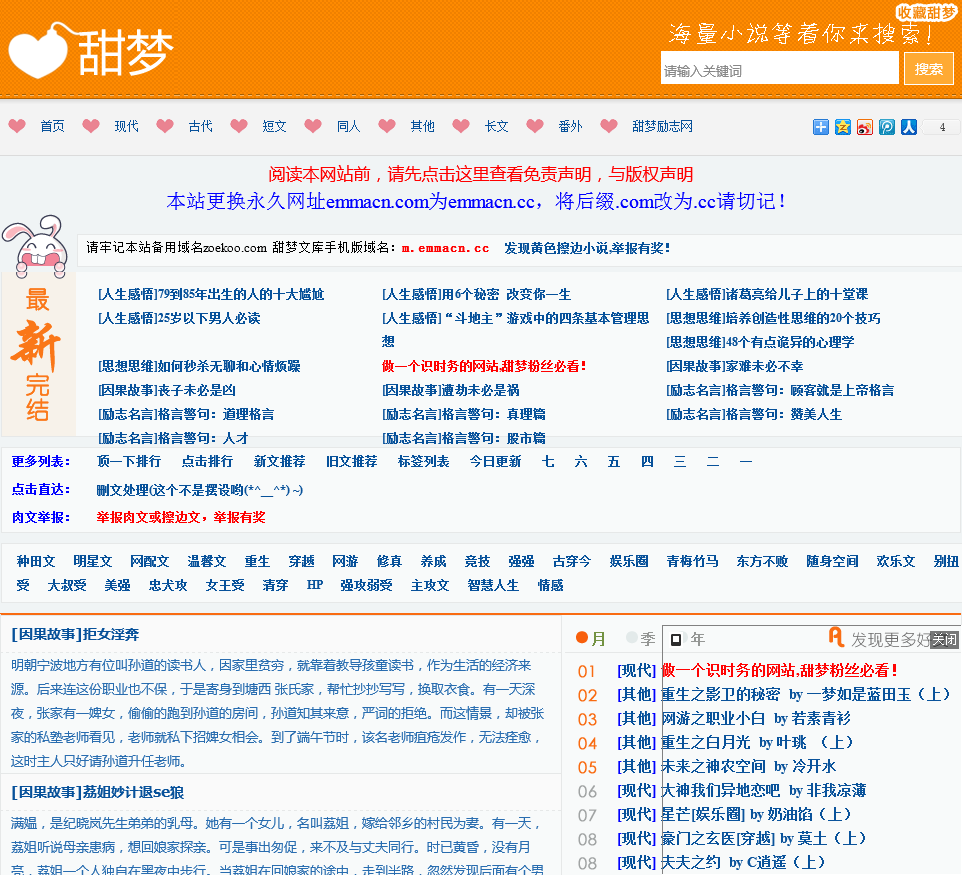Open article 48个有点诡异的心理学
The image size is (962, 875).
(x=760, y=342)
